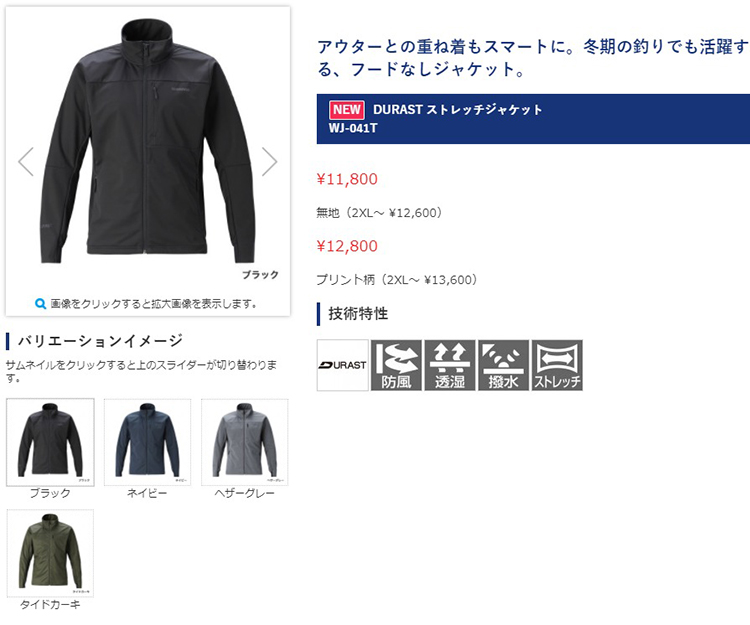Screen dimensions: 750x625
Task: Click the 技術特性 section heading
Action: (x=358, y=314)
